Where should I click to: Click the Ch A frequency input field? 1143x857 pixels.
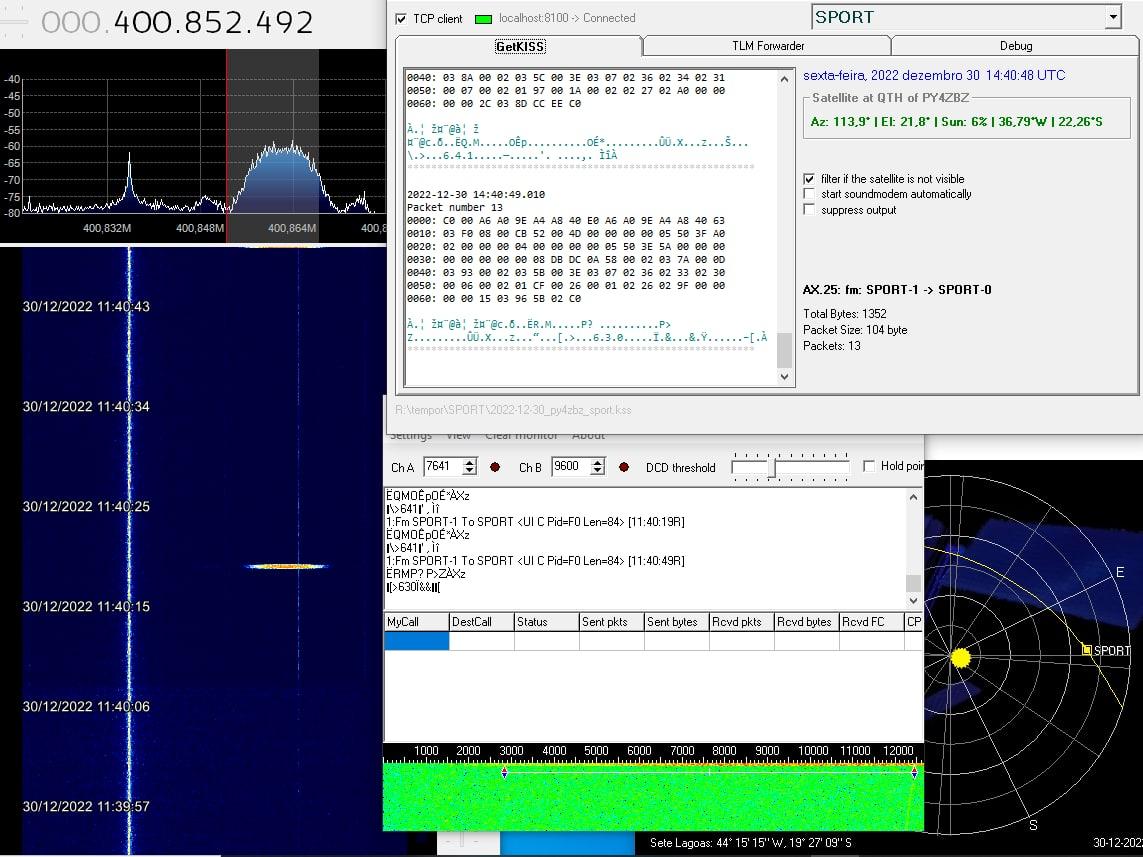440,467
